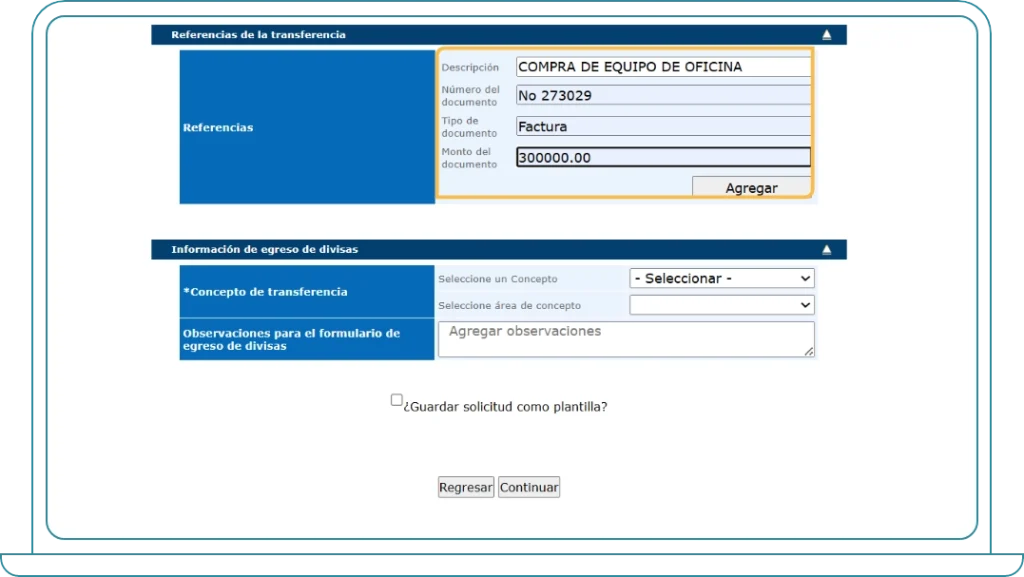Screen dimensions: 1024x577
Task: Open the Seleccione un Concepto dropdown
Action: [x=722, y=278]
